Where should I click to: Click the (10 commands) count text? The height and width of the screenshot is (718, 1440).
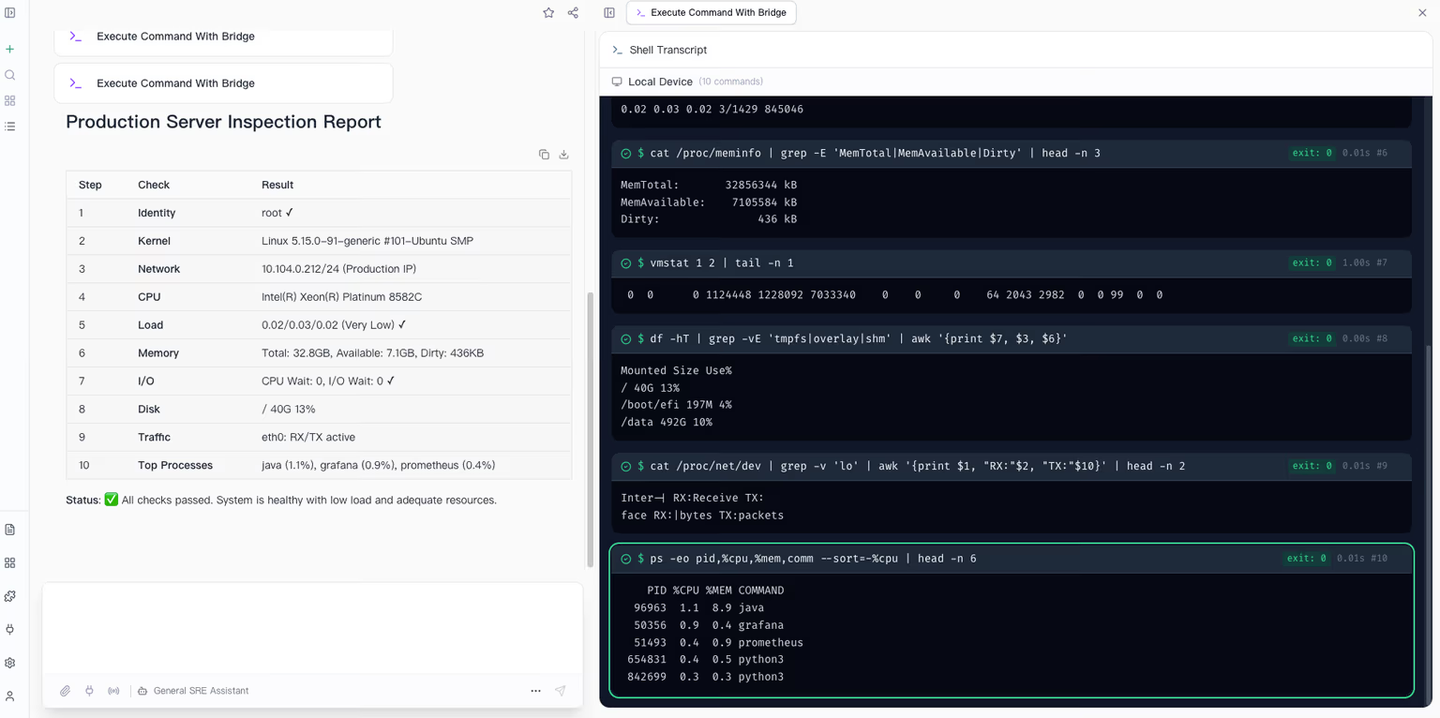[x=731, y=82]
